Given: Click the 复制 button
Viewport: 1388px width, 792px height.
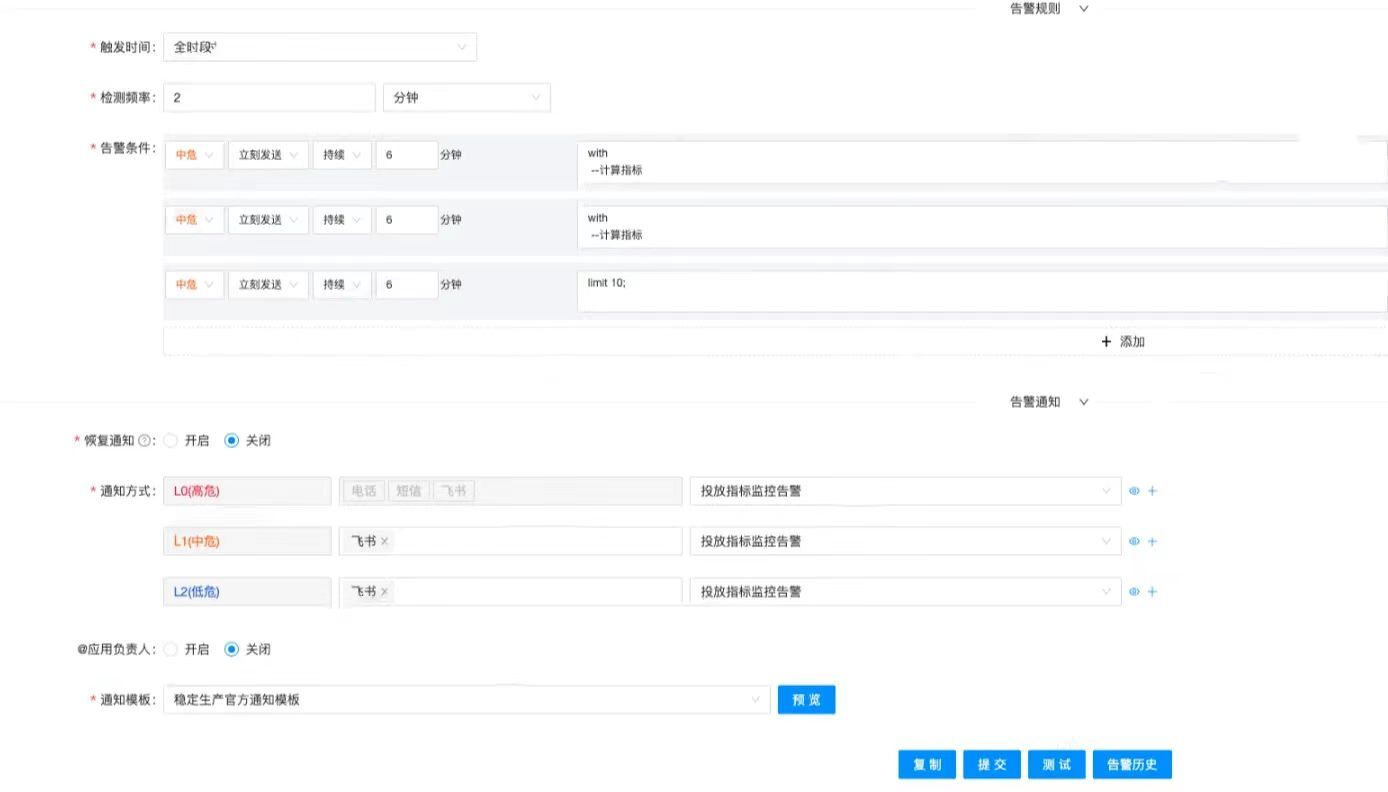Looking at the screenshot, I should (x=927, y=765).
